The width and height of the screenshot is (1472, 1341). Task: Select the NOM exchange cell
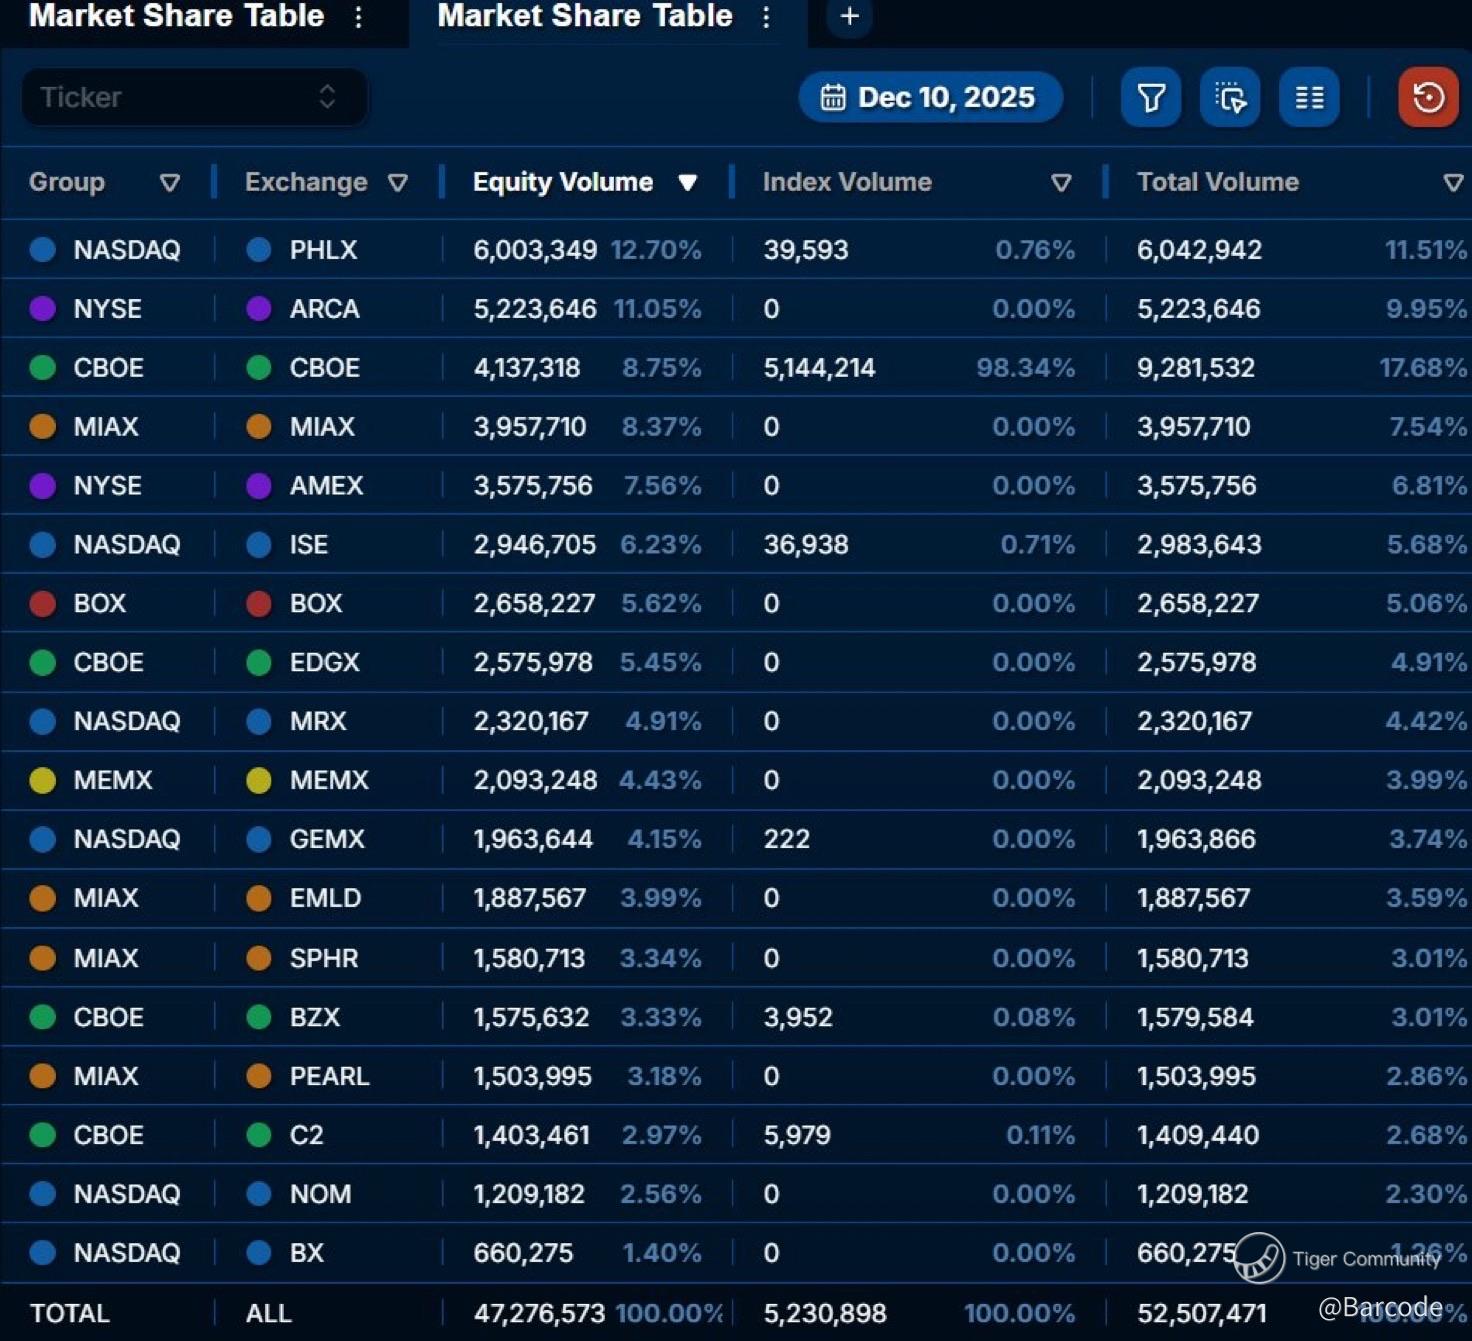320,1194
